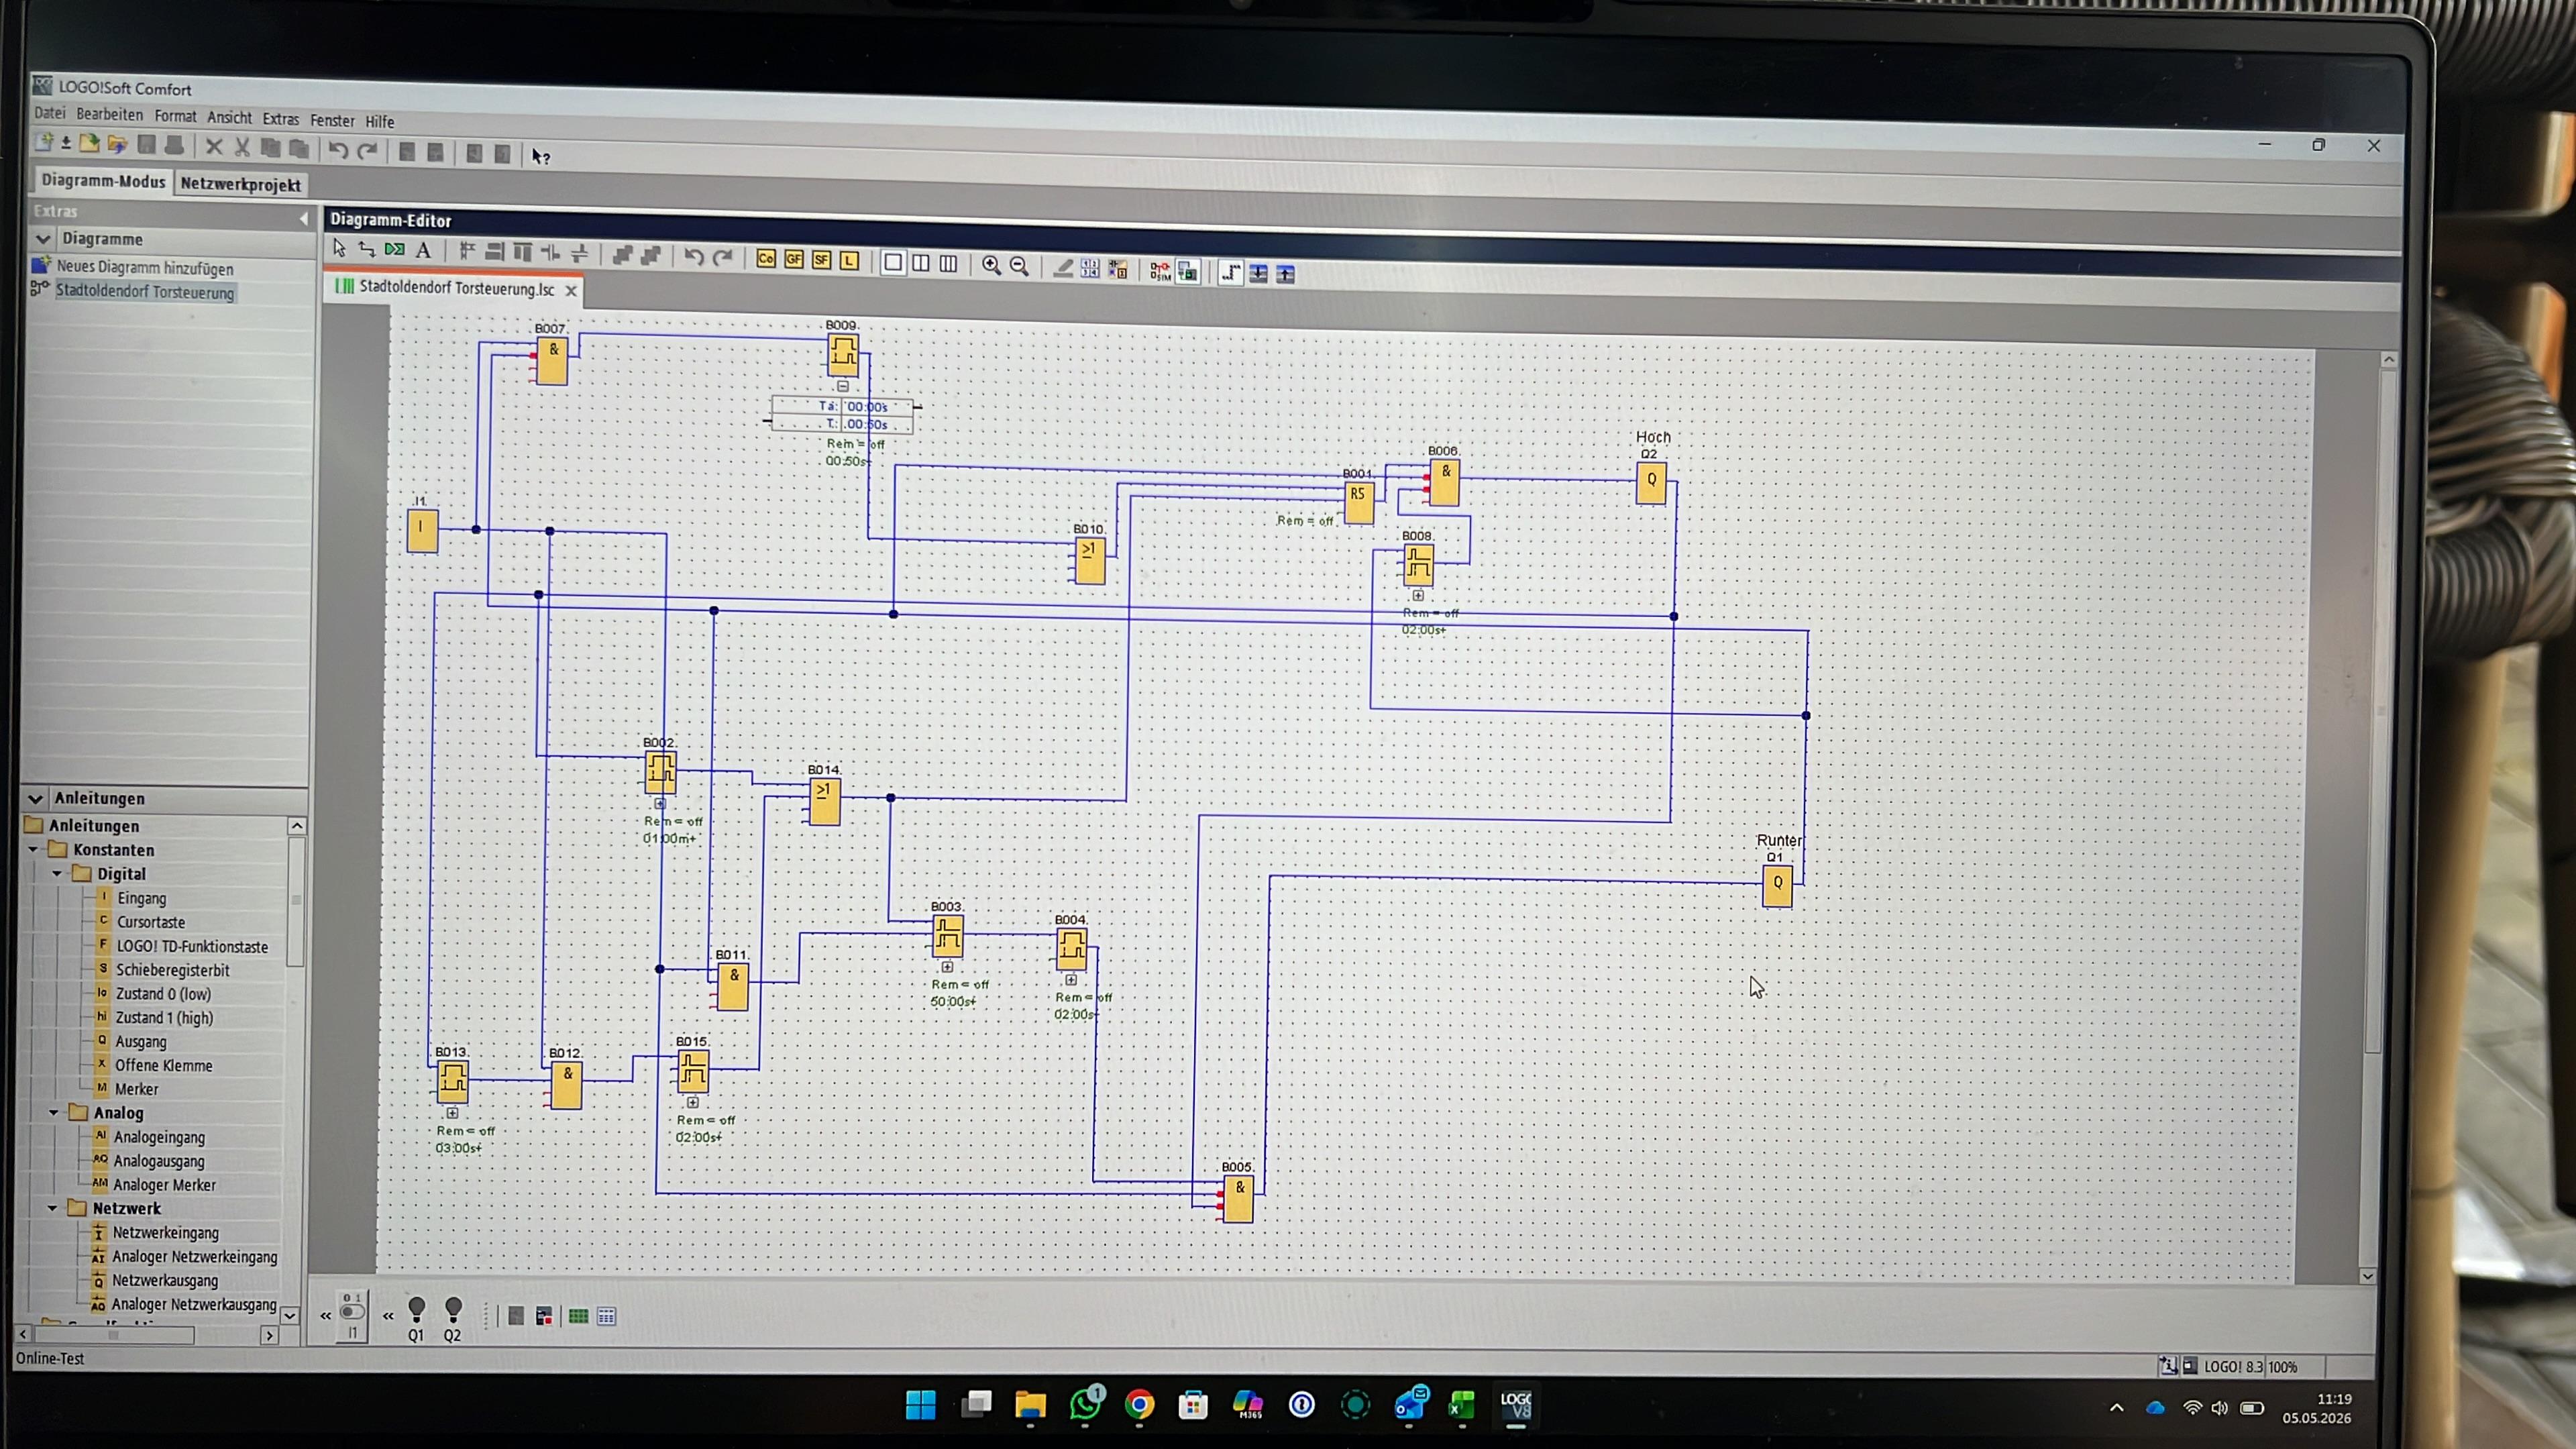Collapse the Anleitungen panel header

coord(36,798)
